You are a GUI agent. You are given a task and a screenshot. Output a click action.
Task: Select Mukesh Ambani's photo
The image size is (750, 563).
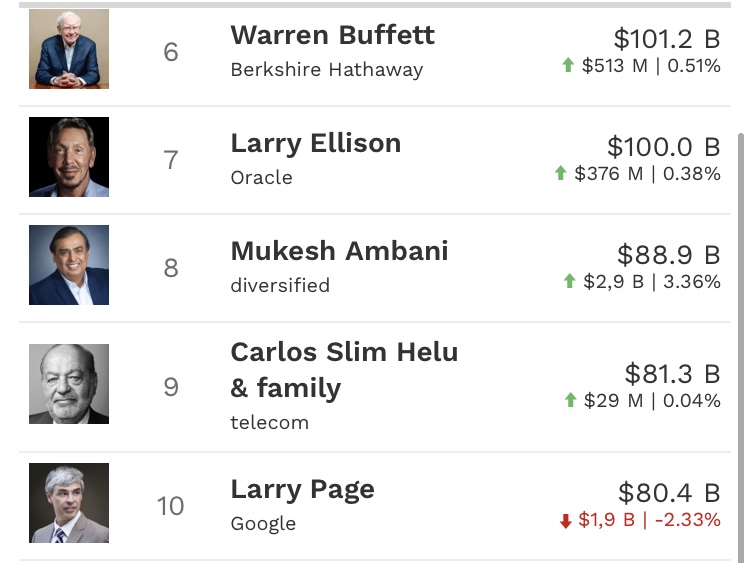point(68,266)
